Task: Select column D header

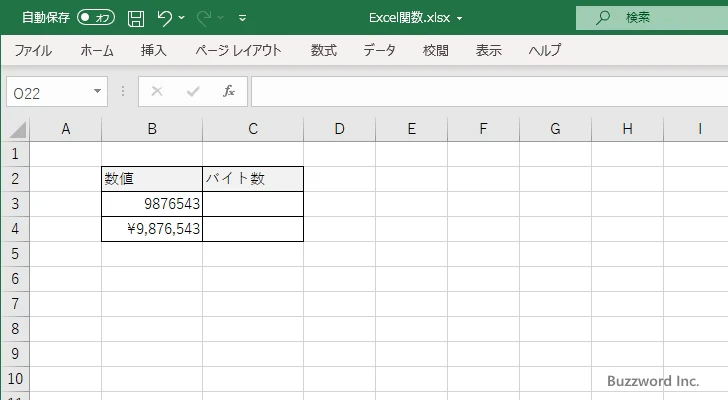Action: (339, 129)
